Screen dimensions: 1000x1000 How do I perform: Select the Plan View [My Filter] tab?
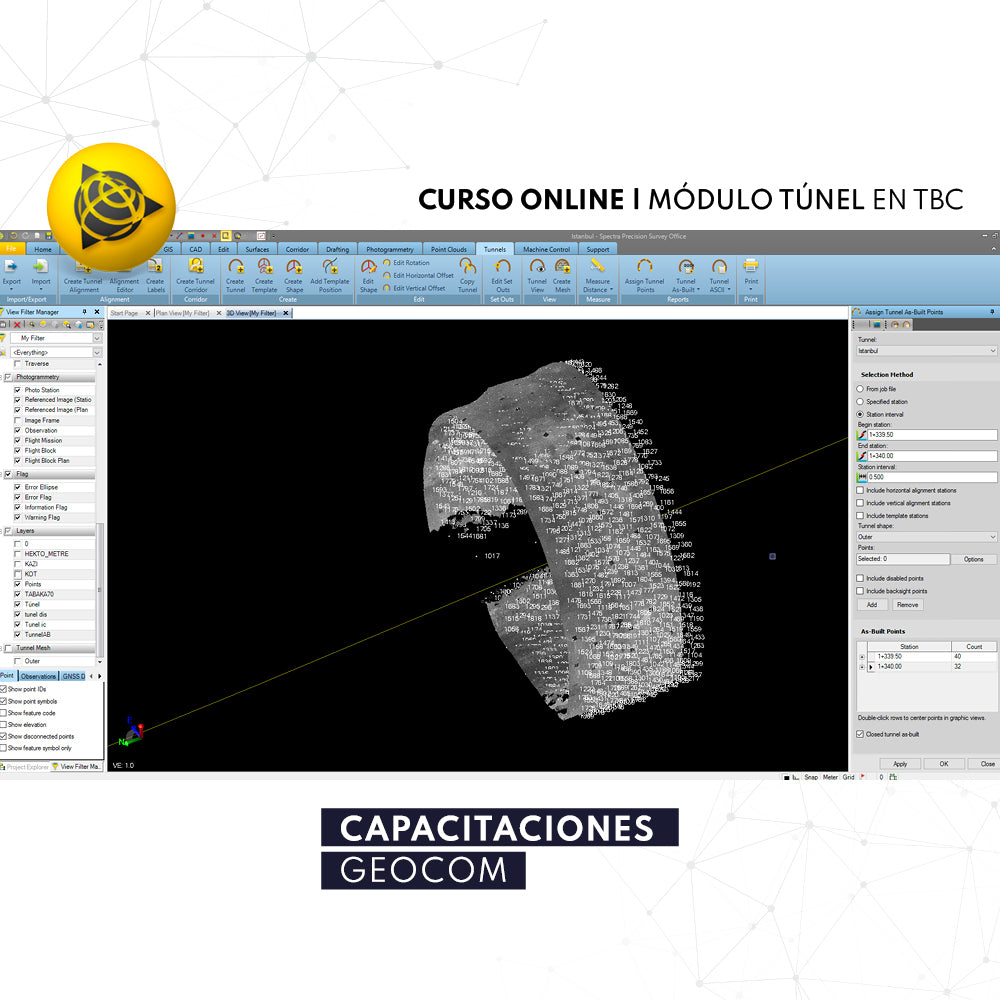pyautogui.click(x=185, y=312)
